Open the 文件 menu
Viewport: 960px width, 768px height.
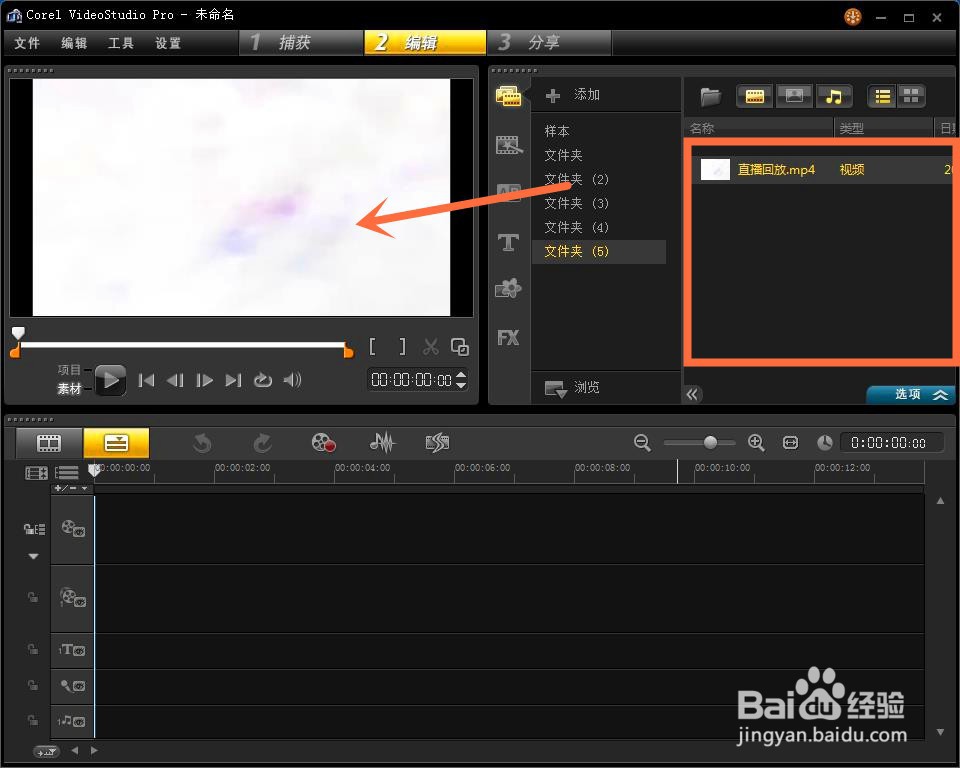pos(27,43)
